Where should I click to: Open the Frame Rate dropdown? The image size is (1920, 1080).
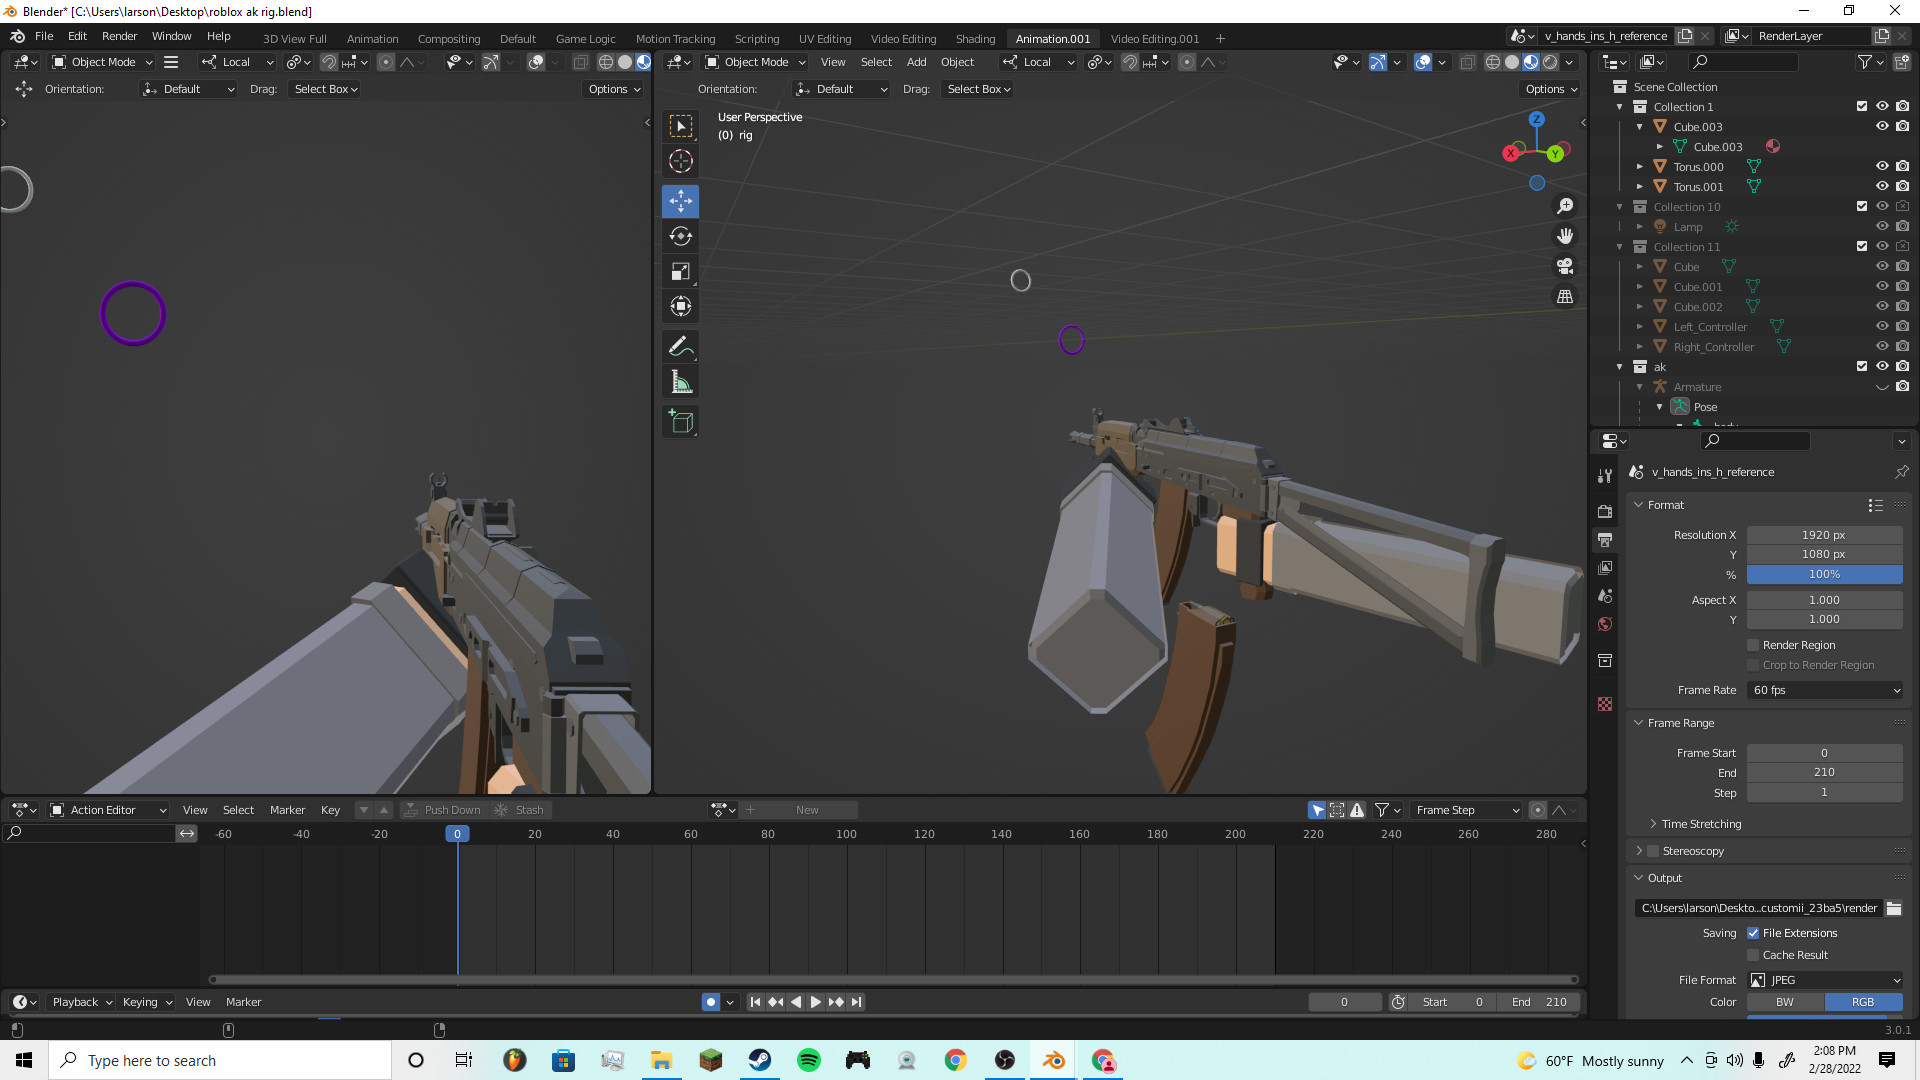click(1825, 690)
